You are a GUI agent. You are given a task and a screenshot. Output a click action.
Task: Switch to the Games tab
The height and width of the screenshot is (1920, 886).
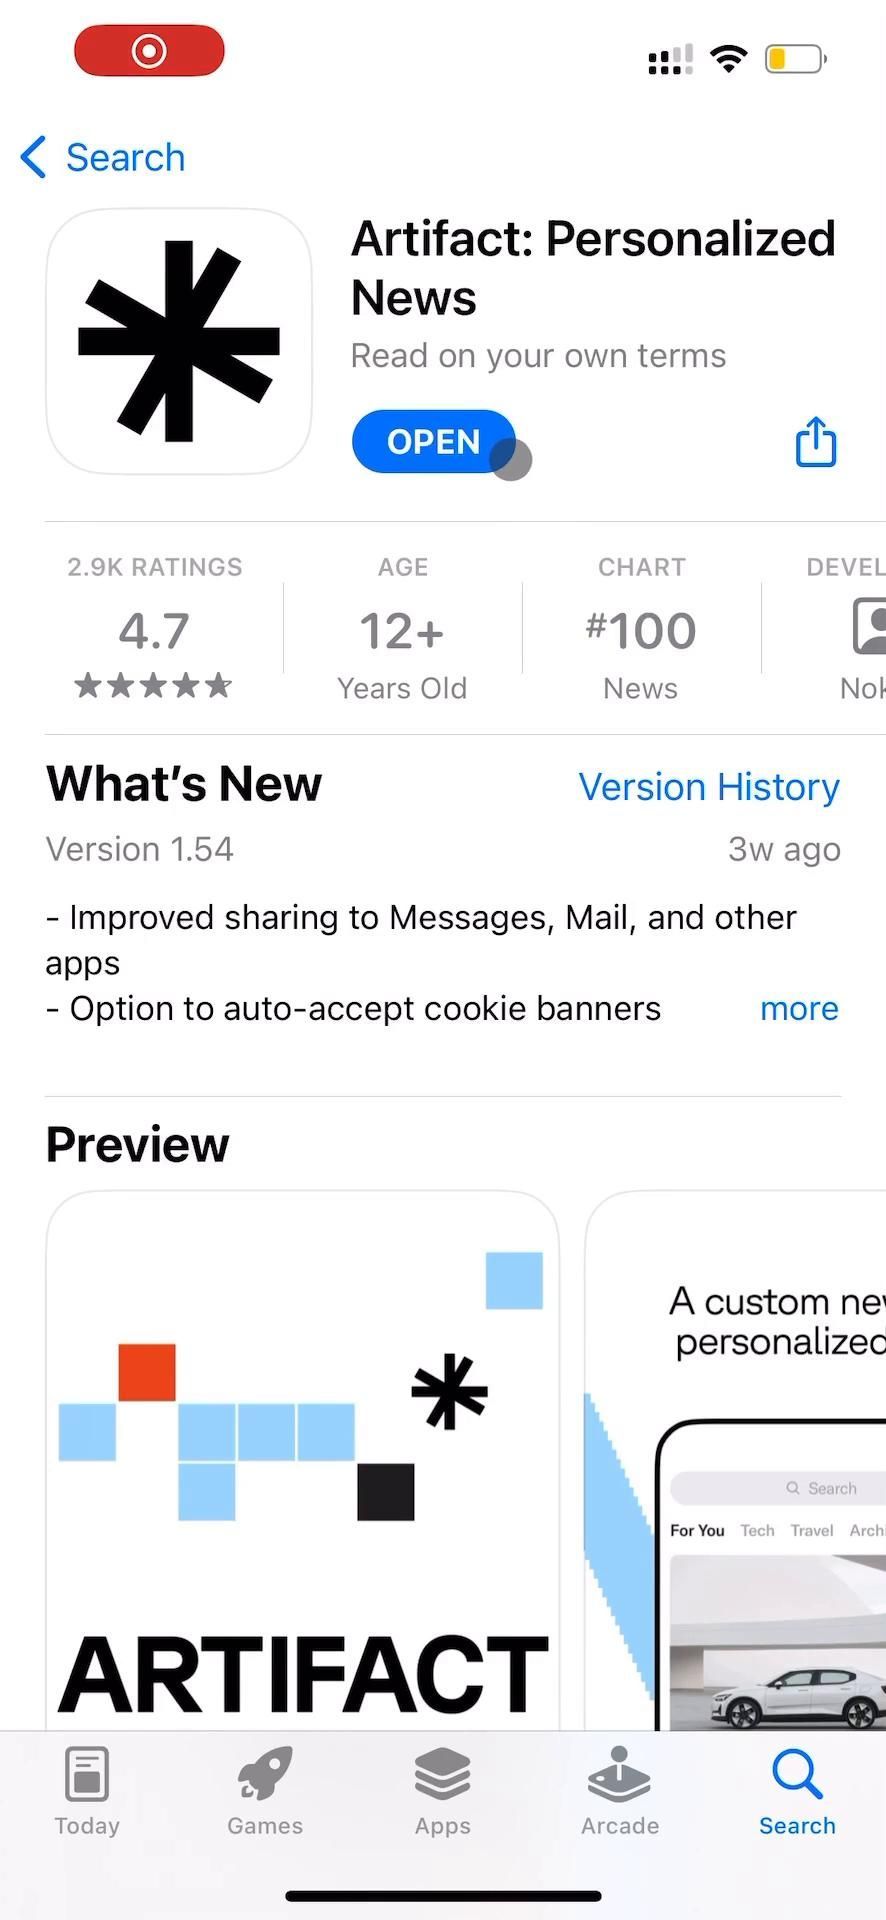tap(265, 1792)
